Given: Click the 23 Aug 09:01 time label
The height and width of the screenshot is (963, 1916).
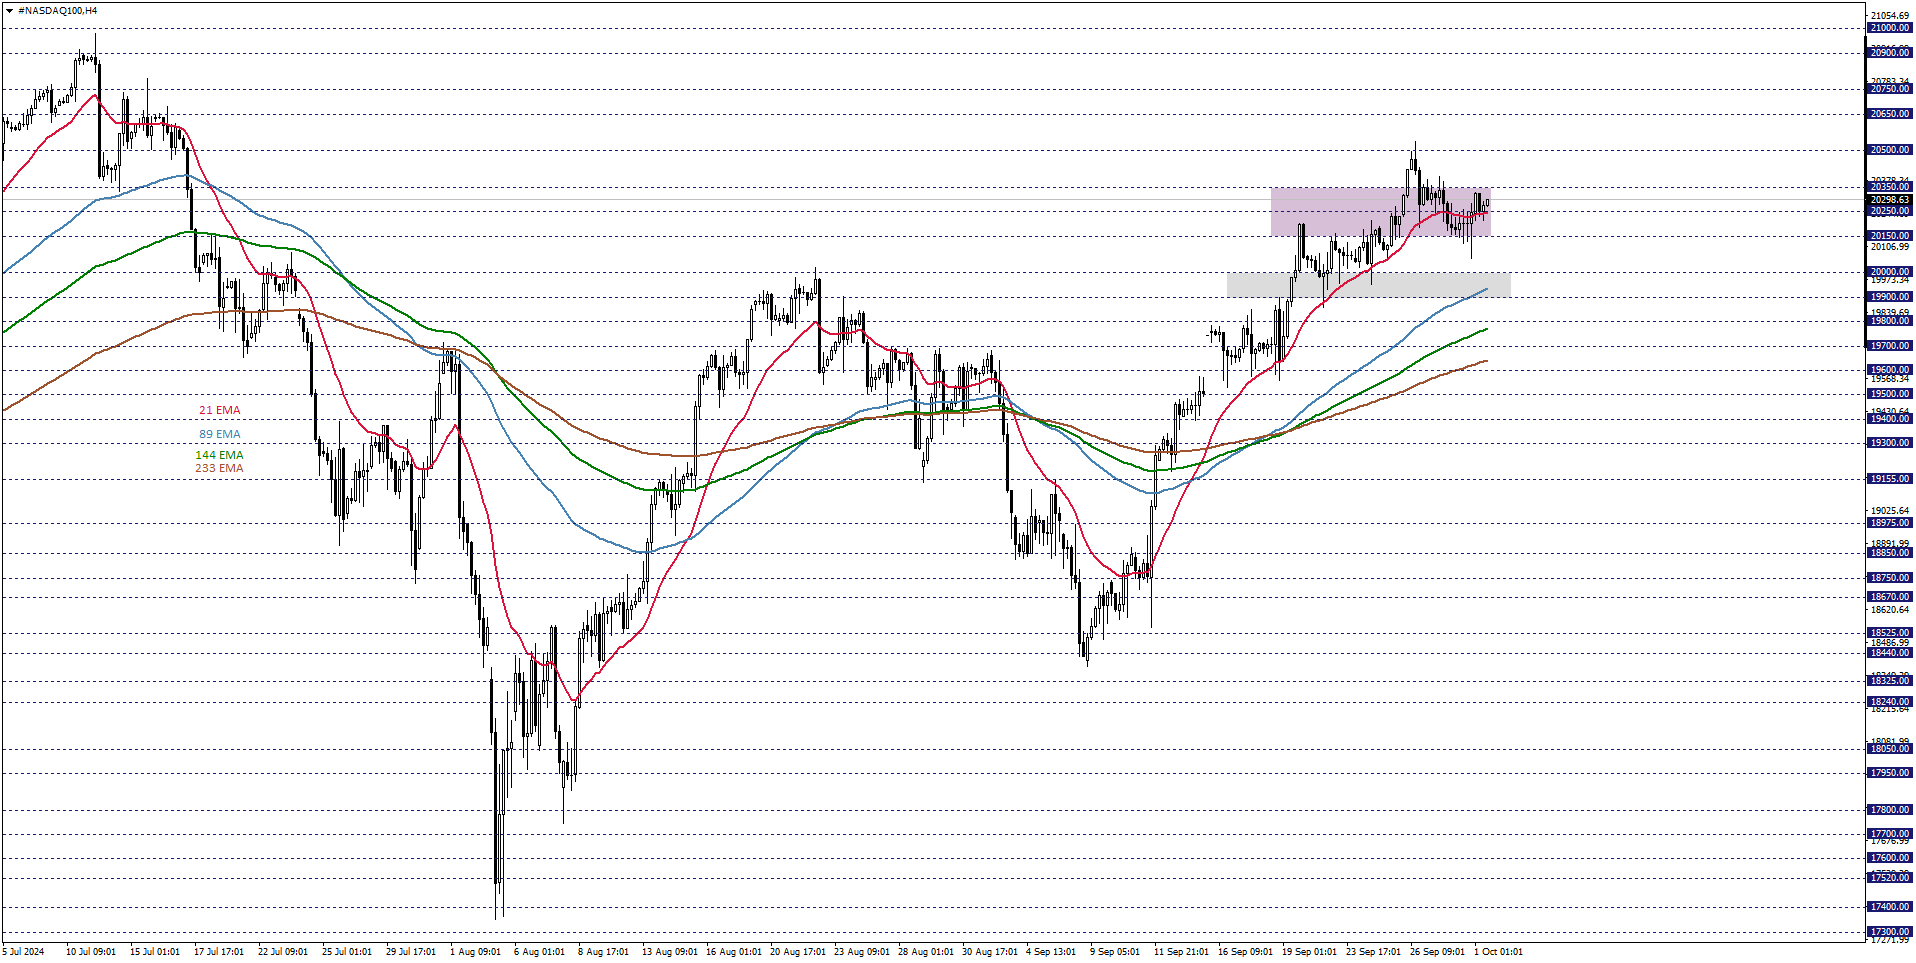Looking at the screenshot, I should point(861,952).
